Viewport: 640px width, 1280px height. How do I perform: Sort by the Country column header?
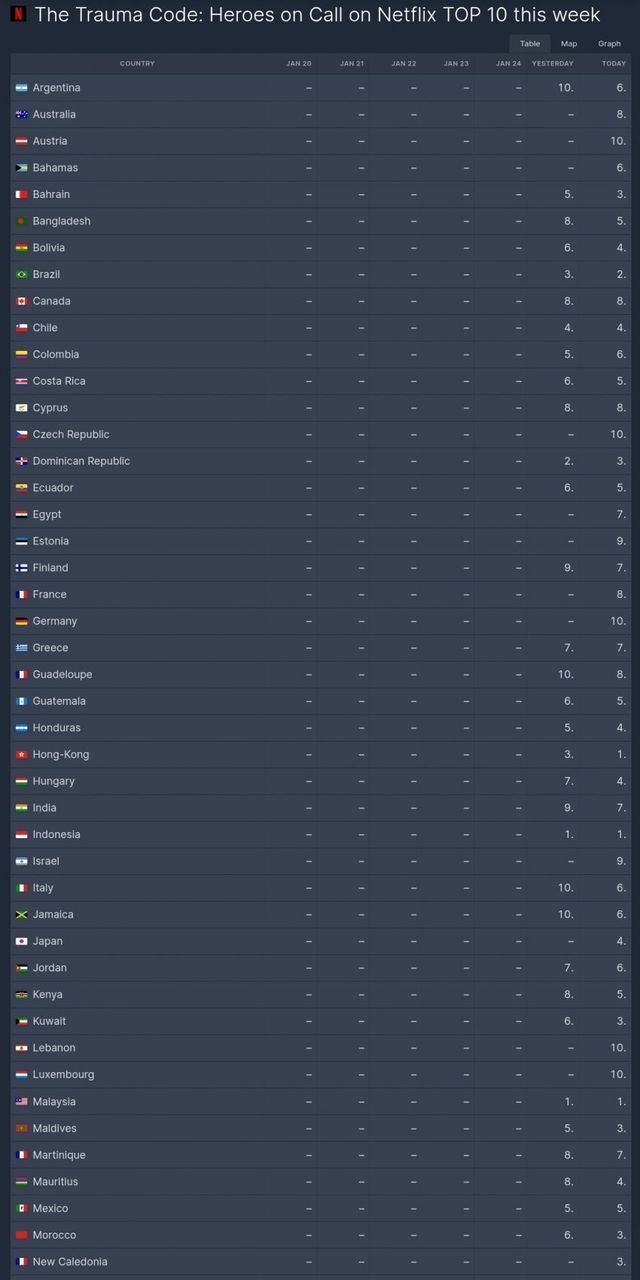137,64
